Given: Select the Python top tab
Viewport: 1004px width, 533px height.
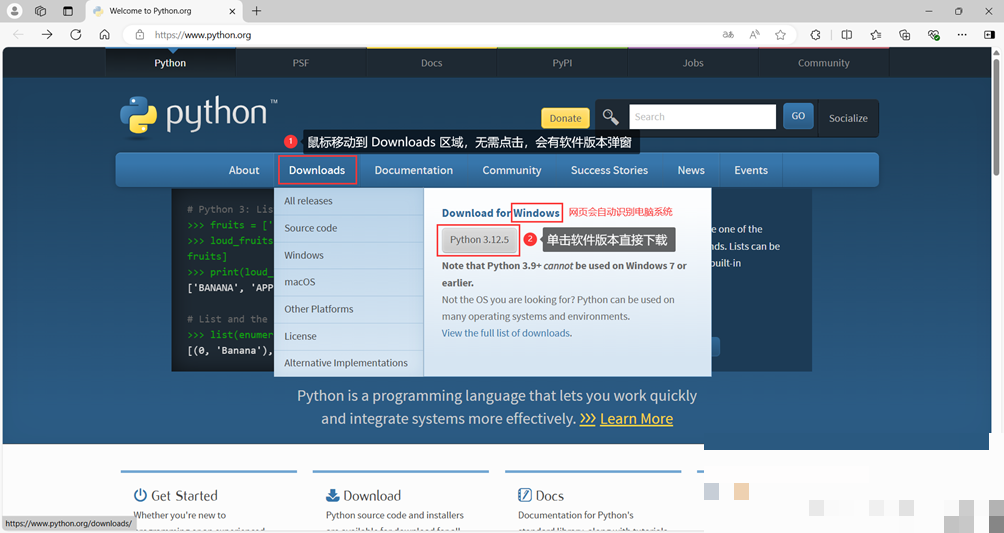Looking at the screenshot, I should (x=170, y=63).
